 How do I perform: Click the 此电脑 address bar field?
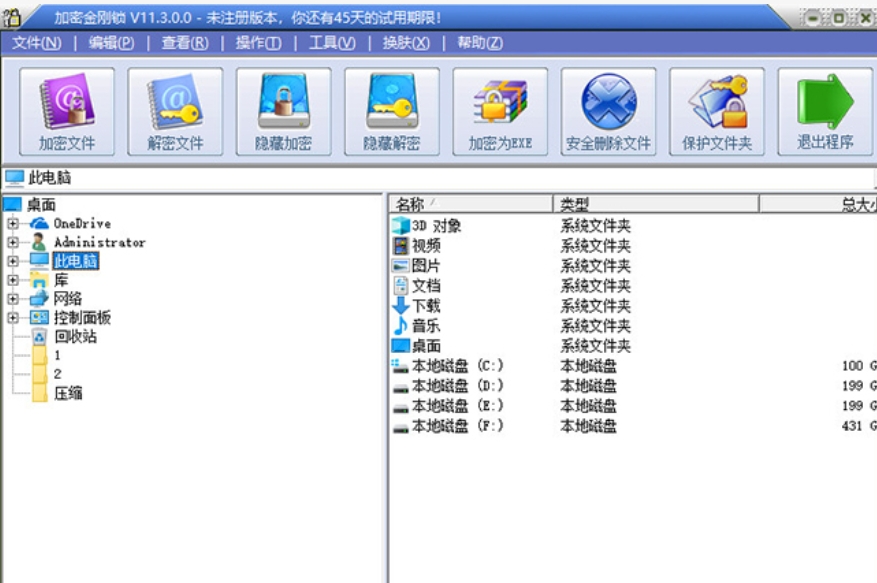coord(438,178)
